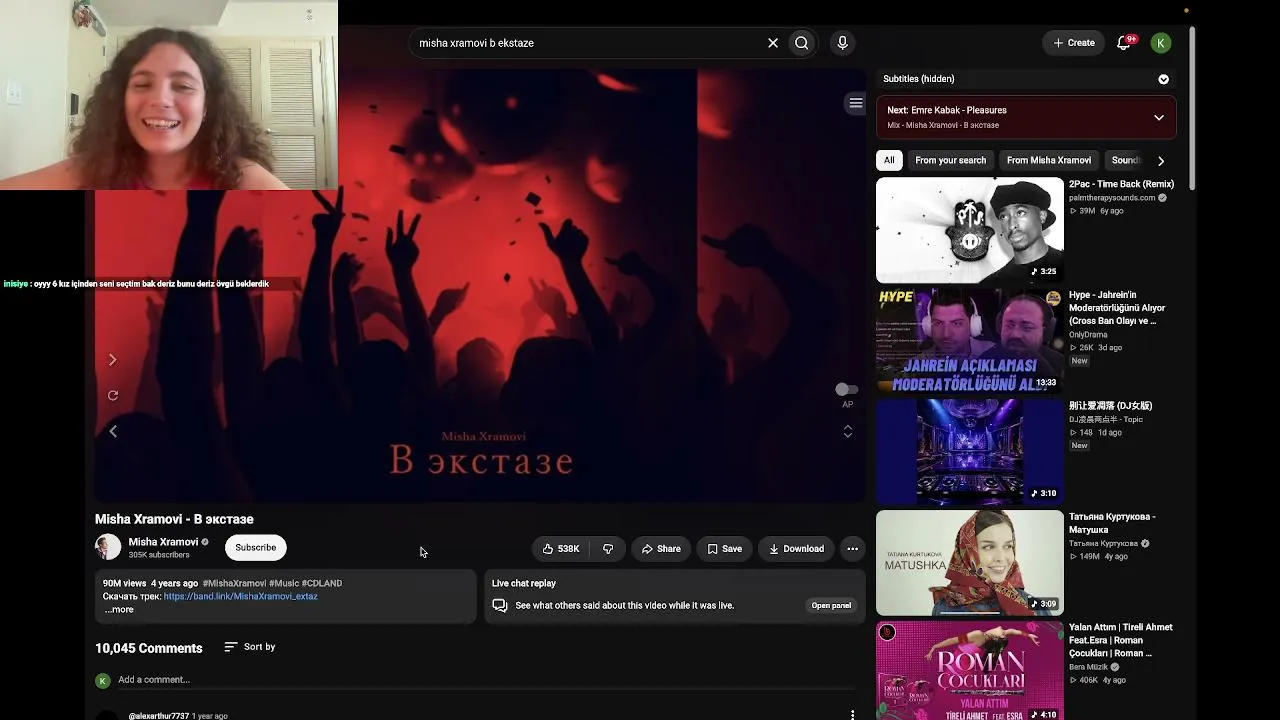The width and height of the screenshot is (1280, 720).
Task: Open the Roman Çocukları video thumbnail
Action: click(x=970, y=672)
